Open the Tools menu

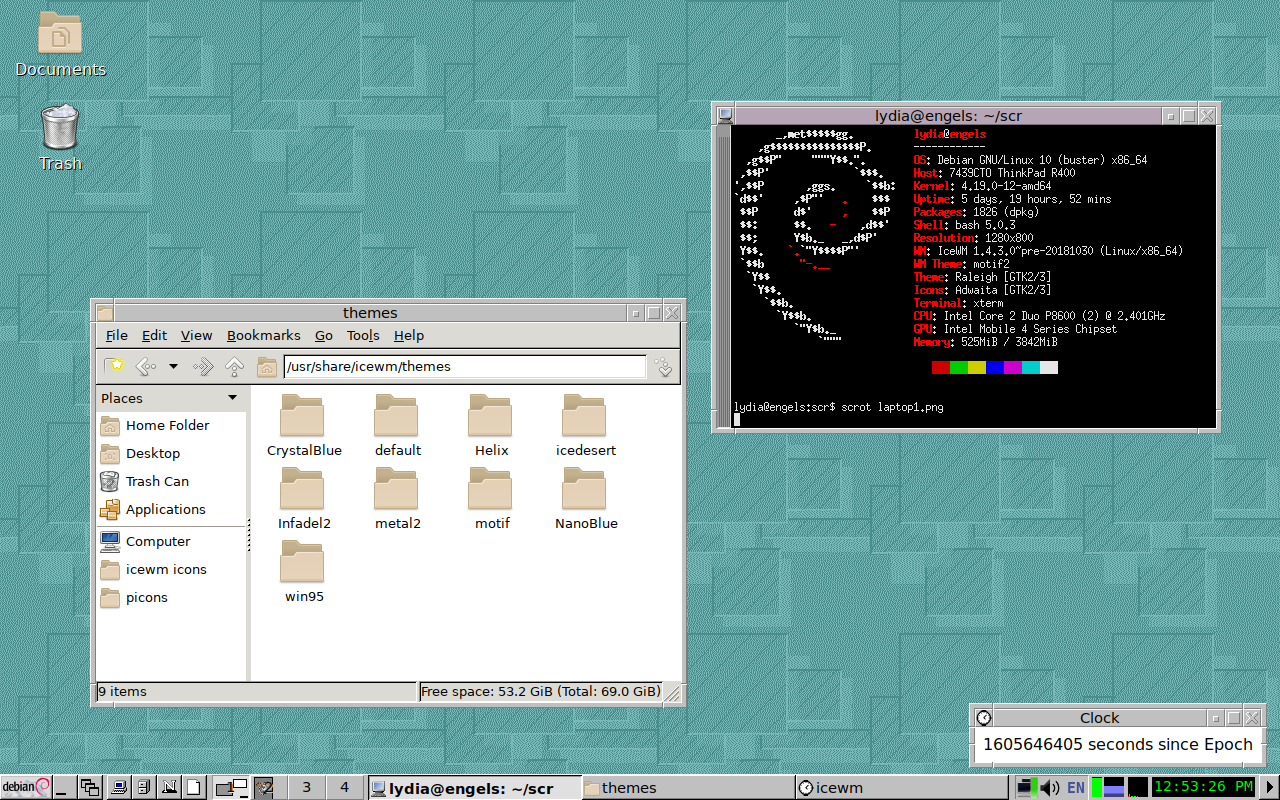click(x=362, y=335)
